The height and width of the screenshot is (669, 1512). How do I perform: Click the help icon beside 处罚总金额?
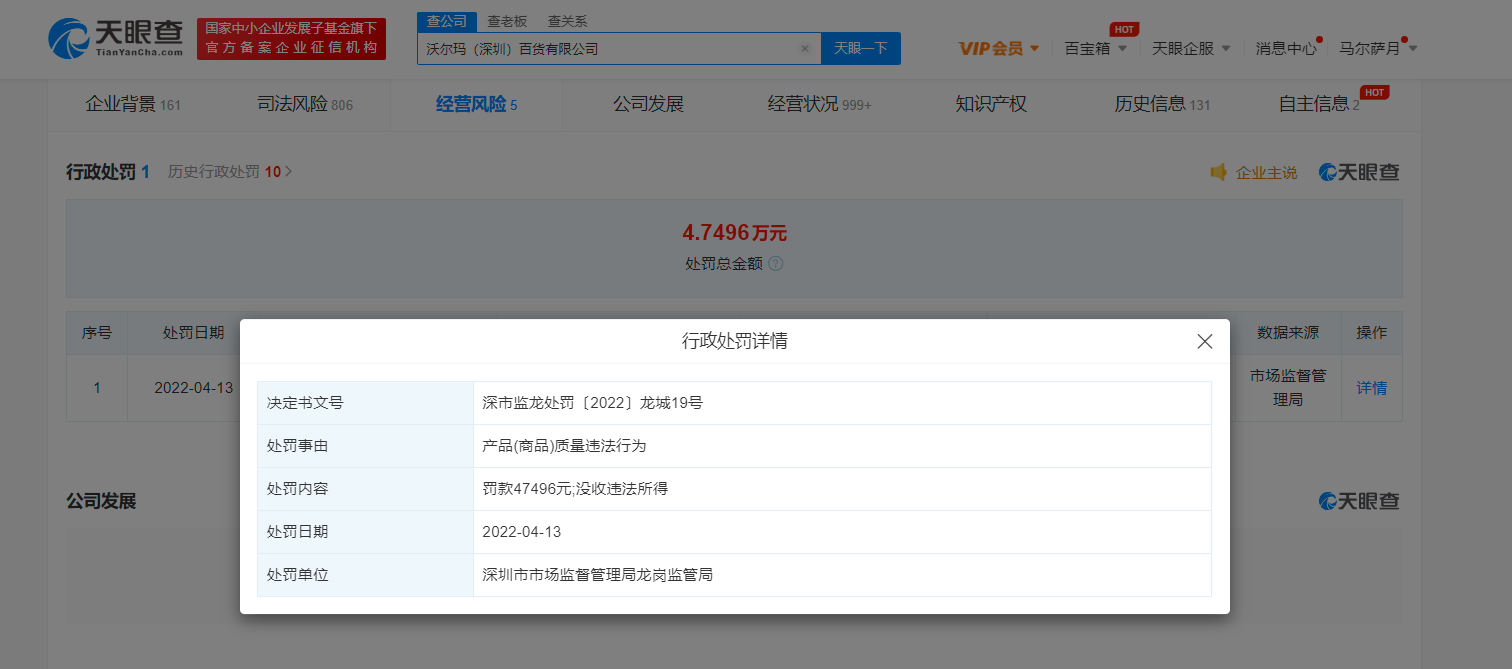pyautogui.click(x=775, y=264)
